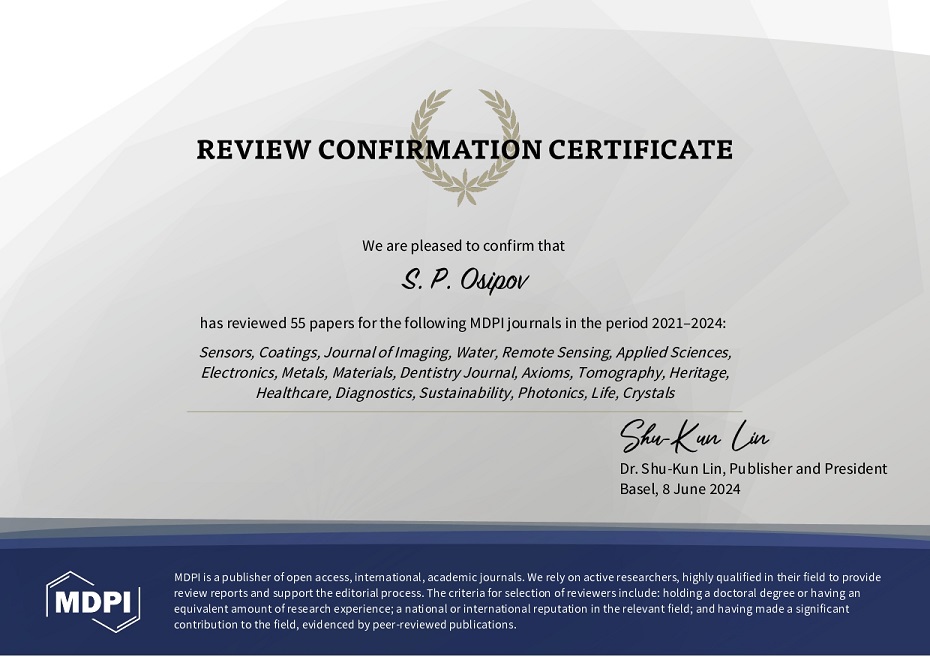Click the date "Basel, 8 June 2024"
The height and width of the screenshot is (657, 930).
(x=680, y=489)
